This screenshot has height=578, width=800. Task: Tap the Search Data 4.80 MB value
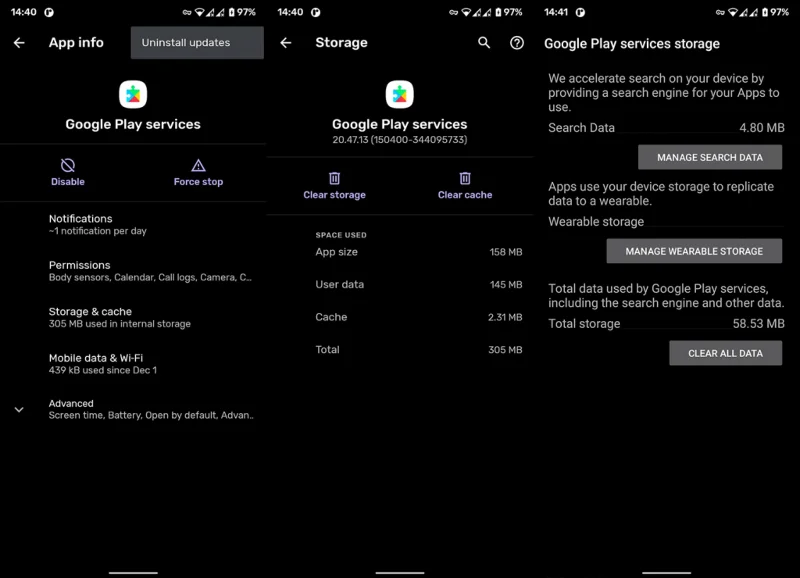[x=762, y=128]
